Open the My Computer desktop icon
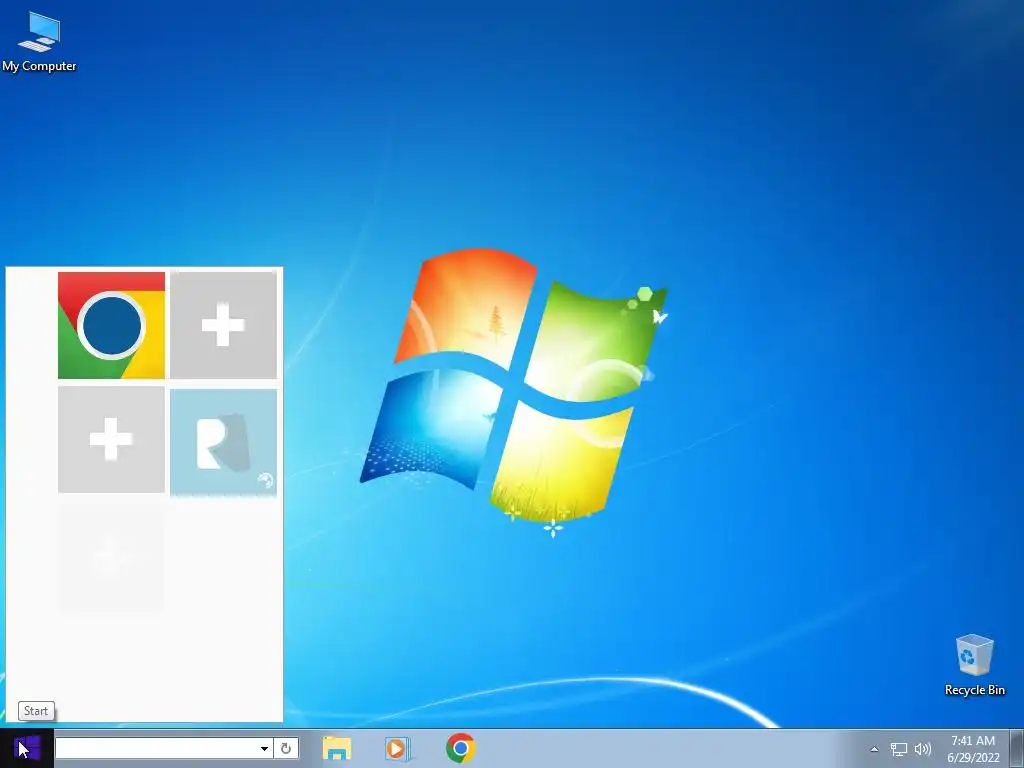The height and width of the screenshot is (768, 1024). pyautogui.click(x=39, y=41)
